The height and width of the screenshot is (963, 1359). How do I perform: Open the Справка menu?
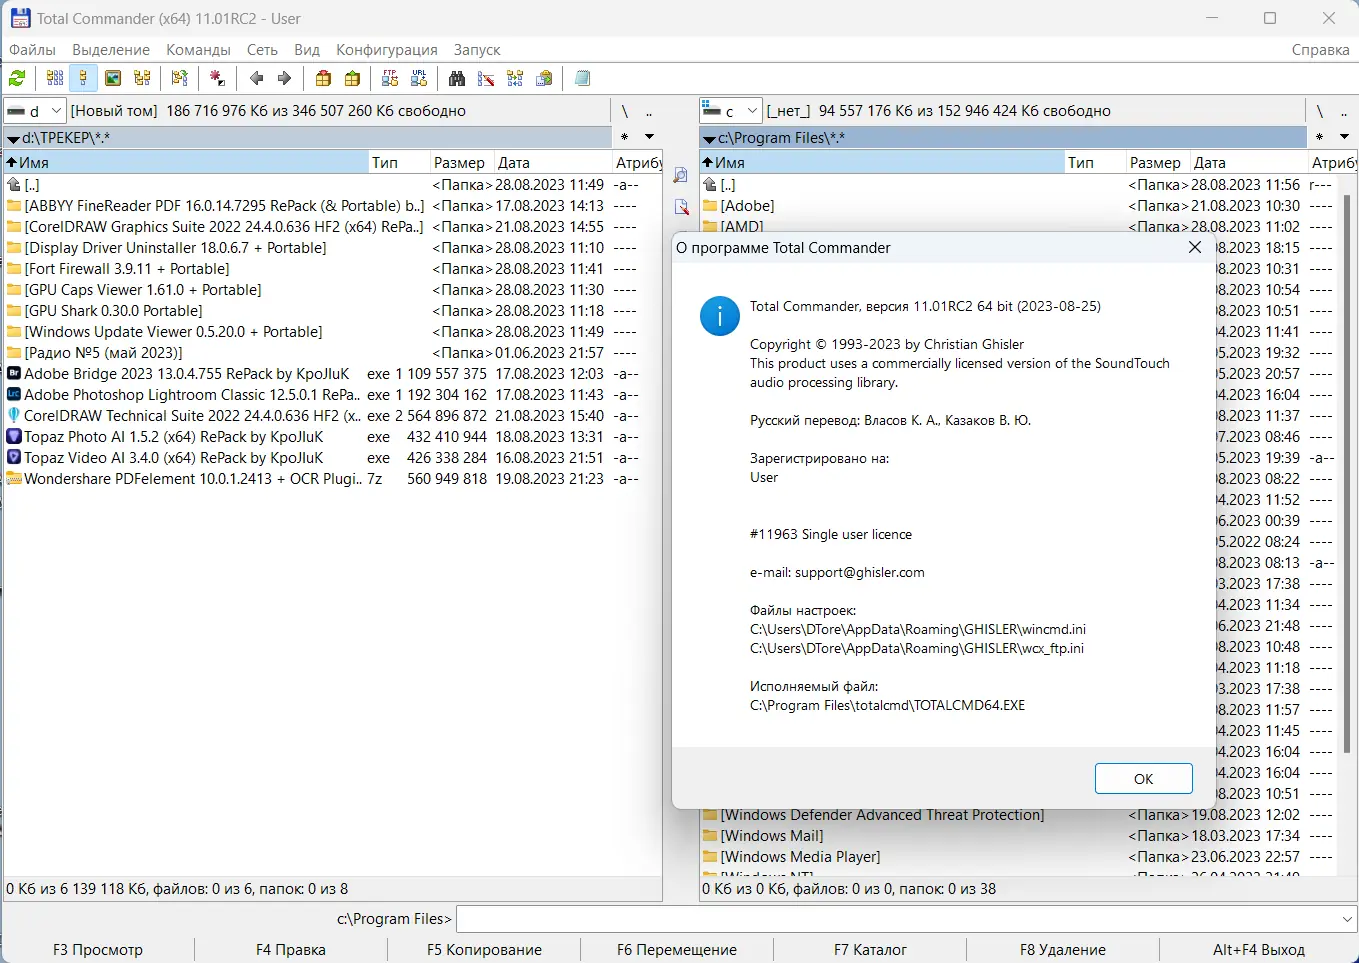coord(1320,50)
